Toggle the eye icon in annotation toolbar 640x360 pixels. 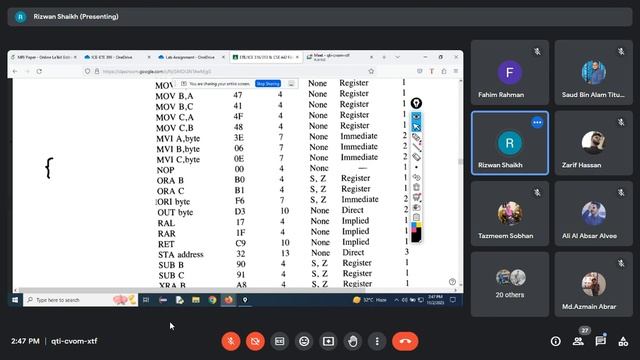click(416, 117)
